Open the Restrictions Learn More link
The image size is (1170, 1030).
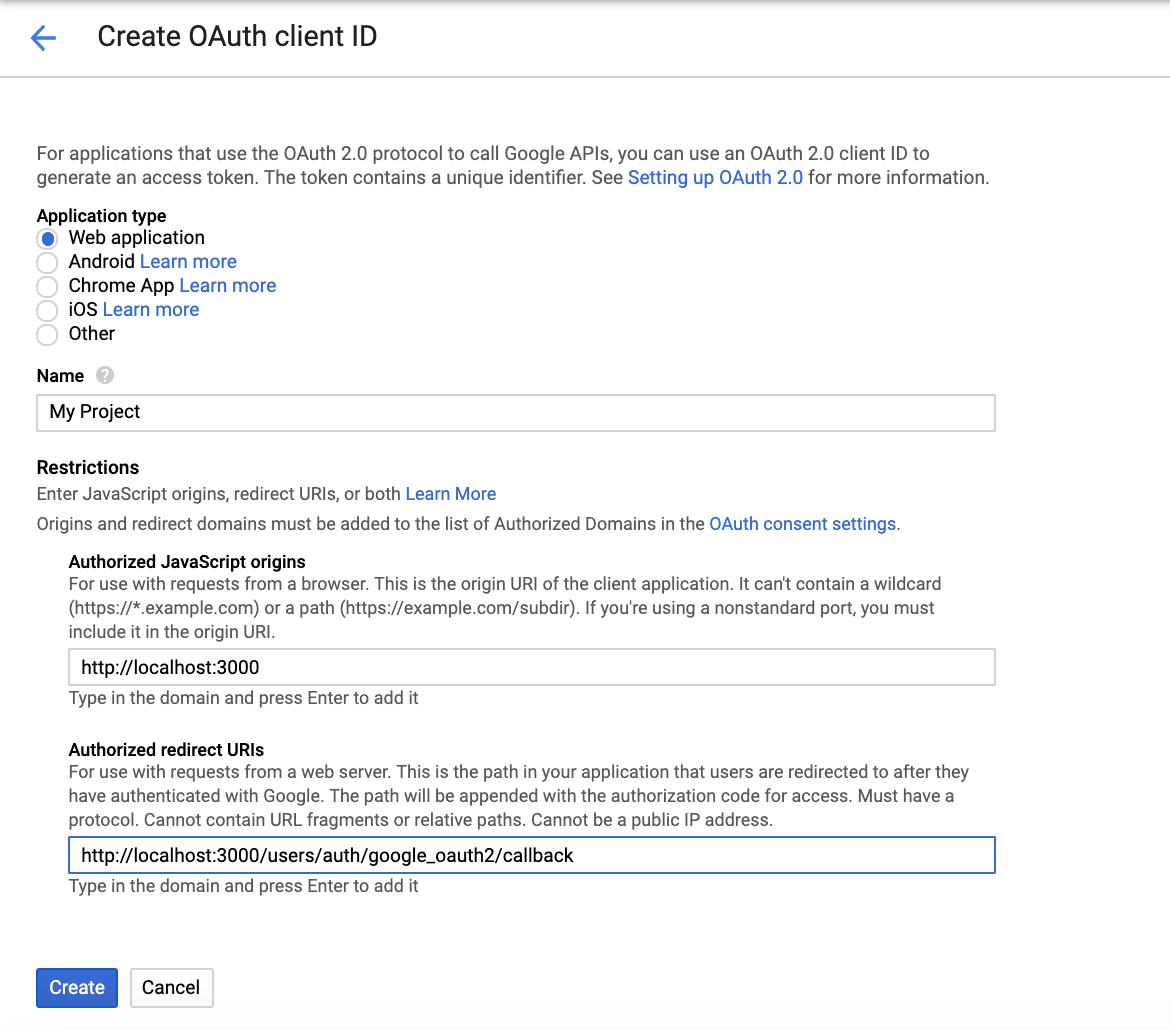(450, 494)
